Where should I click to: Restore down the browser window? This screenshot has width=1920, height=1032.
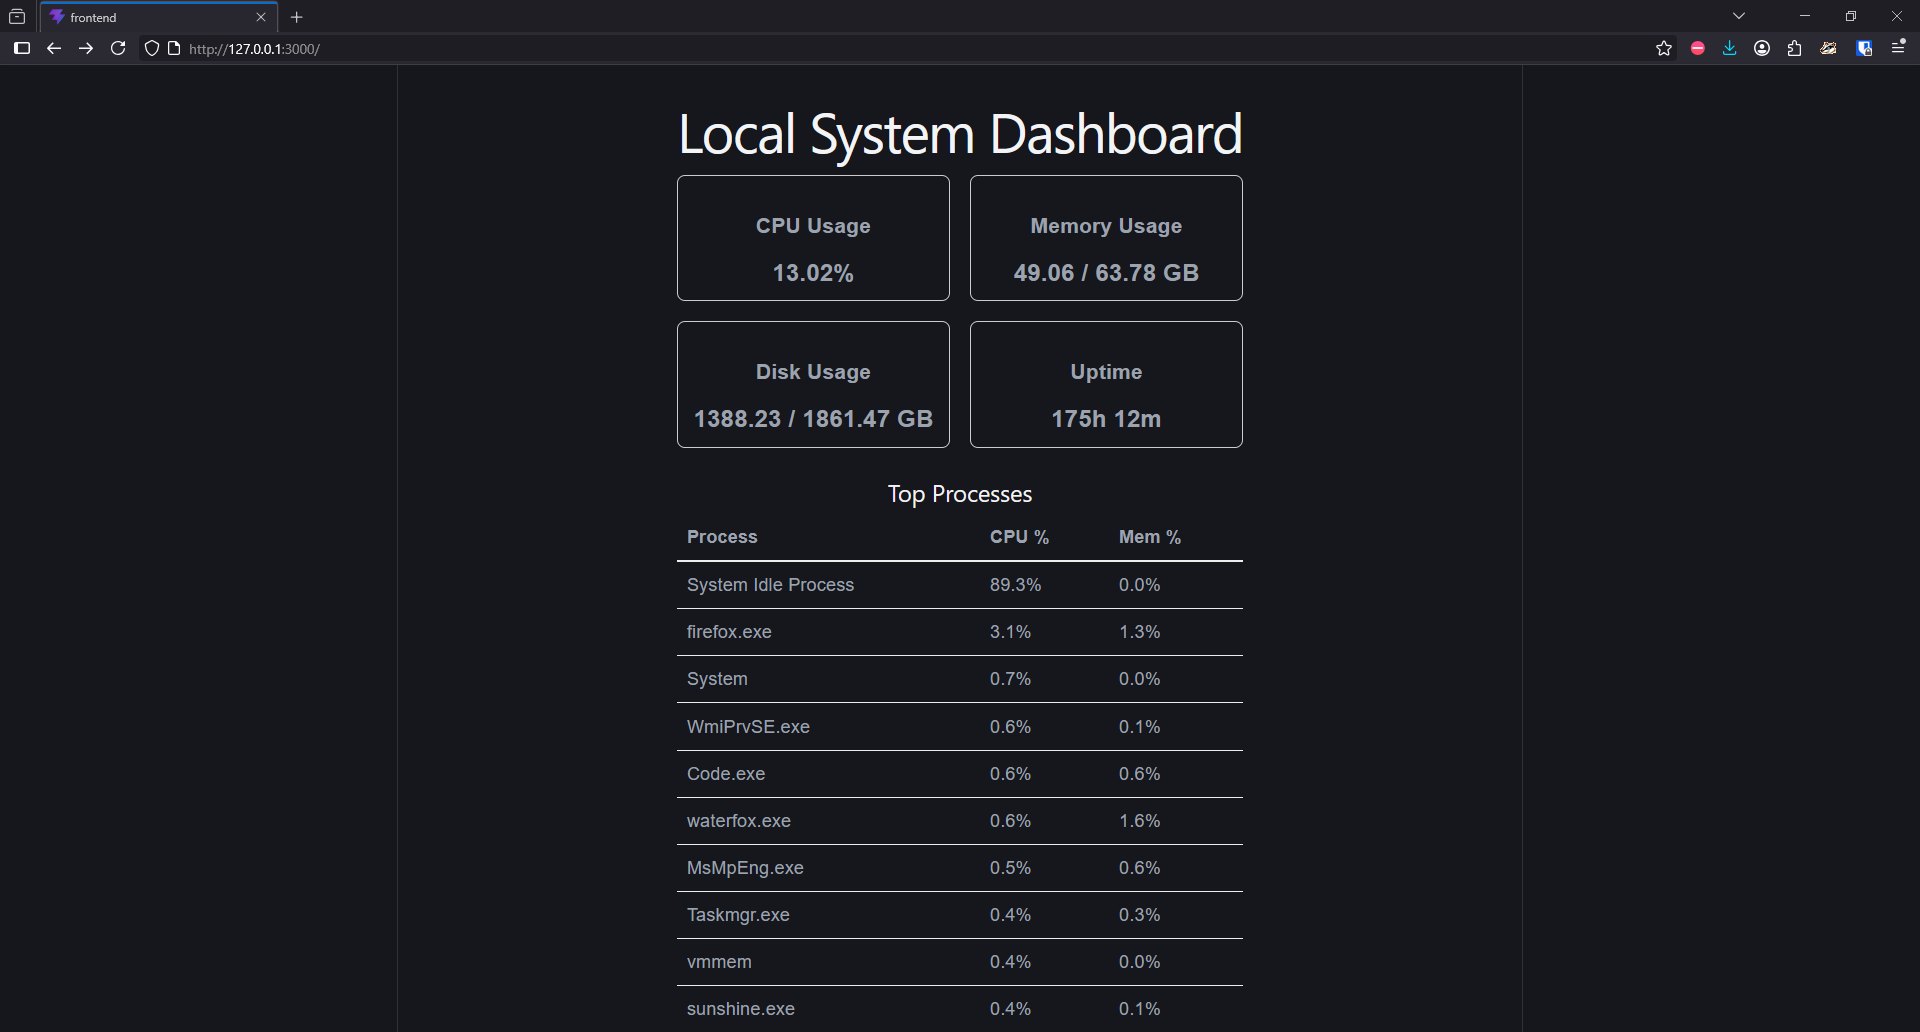point(1851,16)
